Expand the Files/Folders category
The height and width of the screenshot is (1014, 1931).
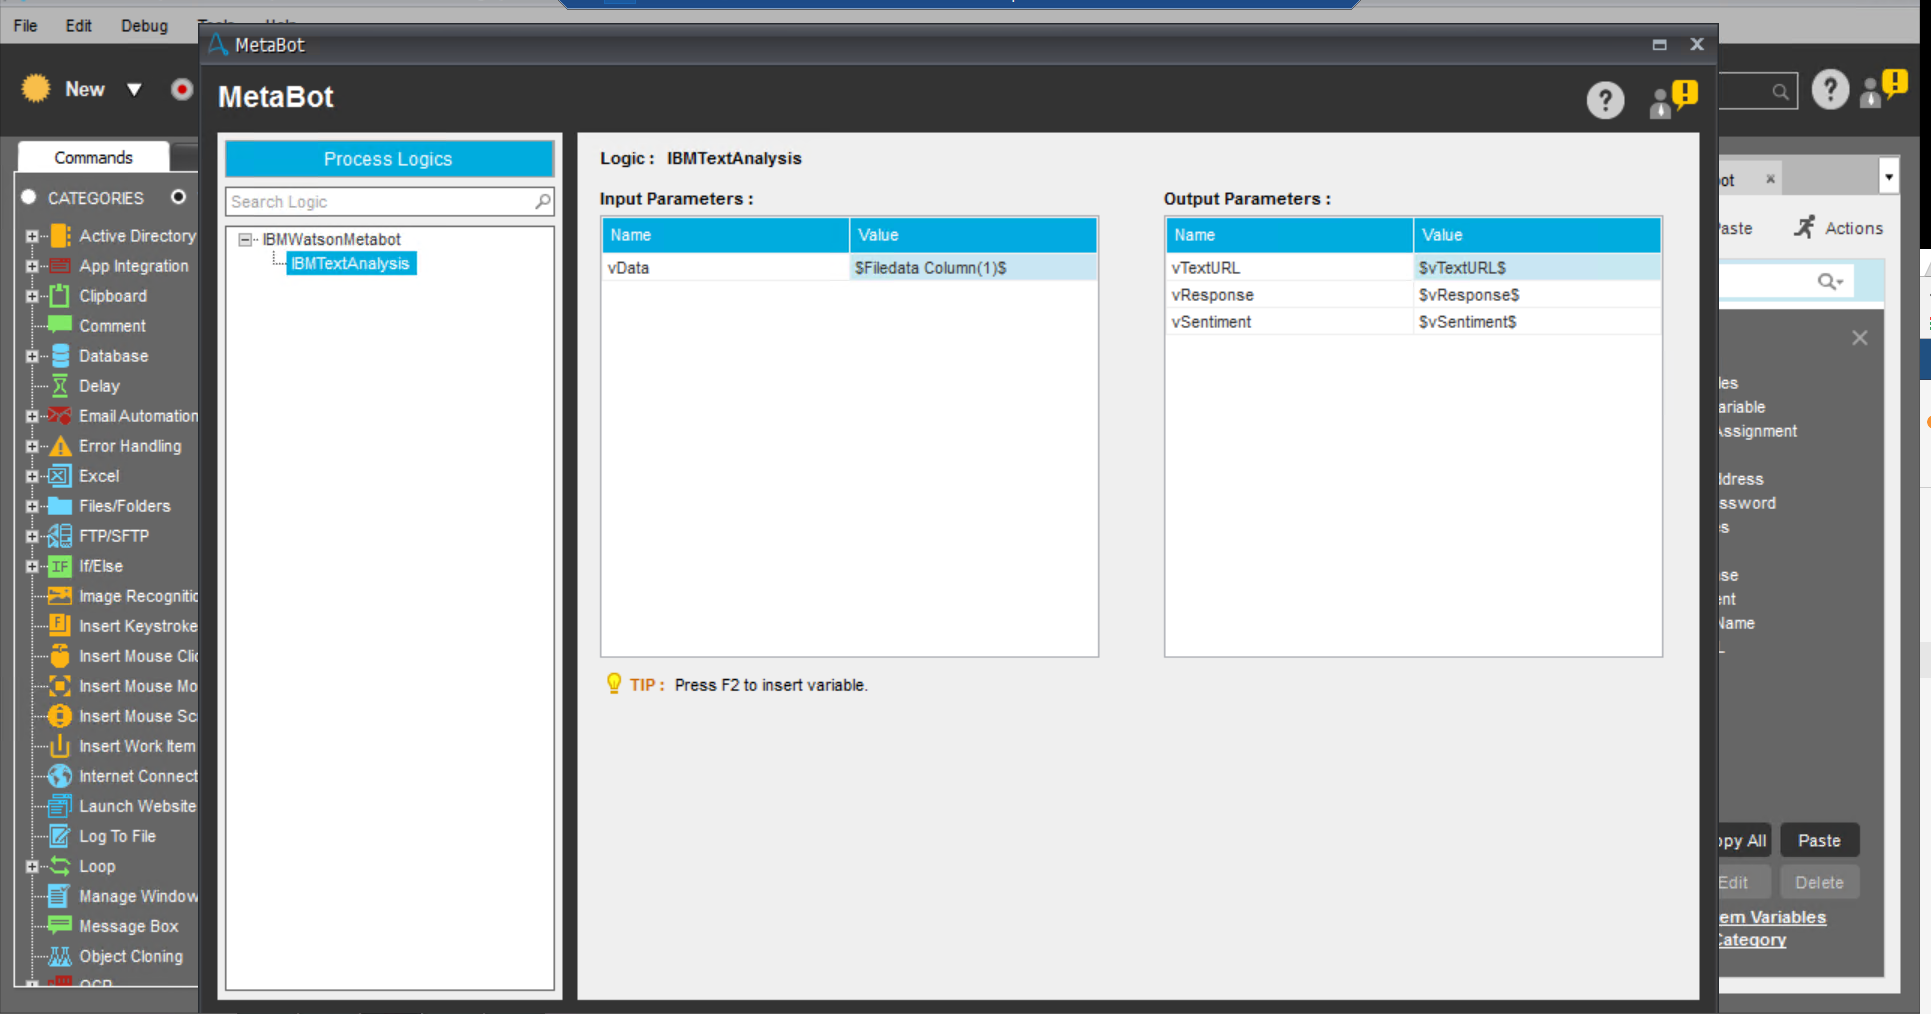32,507
